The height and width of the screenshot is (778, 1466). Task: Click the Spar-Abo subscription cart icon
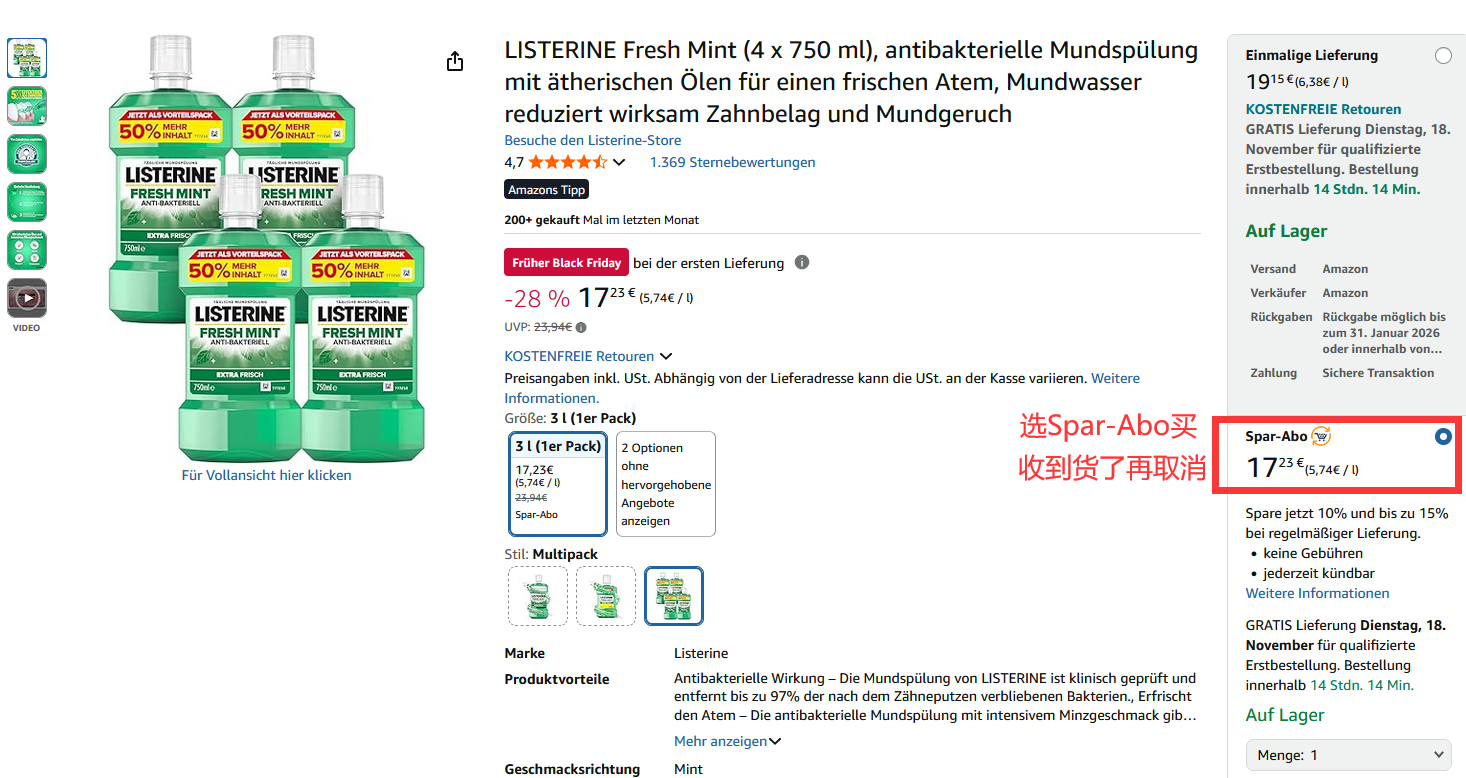tap(1321, 436)
